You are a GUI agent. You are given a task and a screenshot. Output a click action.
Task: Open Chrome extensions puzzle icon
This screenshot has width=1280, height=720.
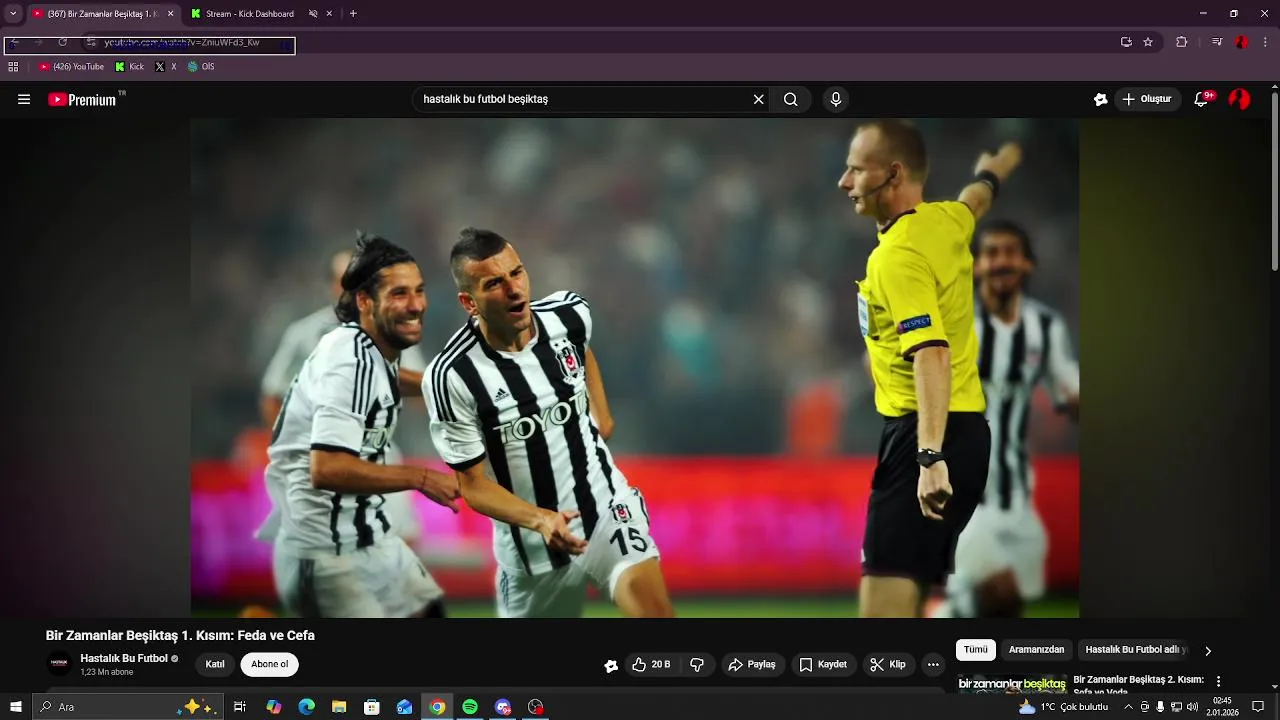(1181, 42)
